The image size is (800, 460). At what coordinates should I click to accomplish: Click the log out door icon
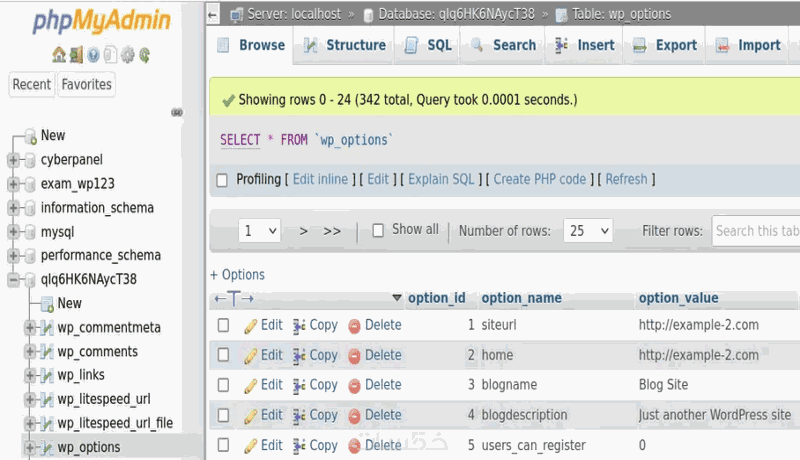click(x=76, y=55)
